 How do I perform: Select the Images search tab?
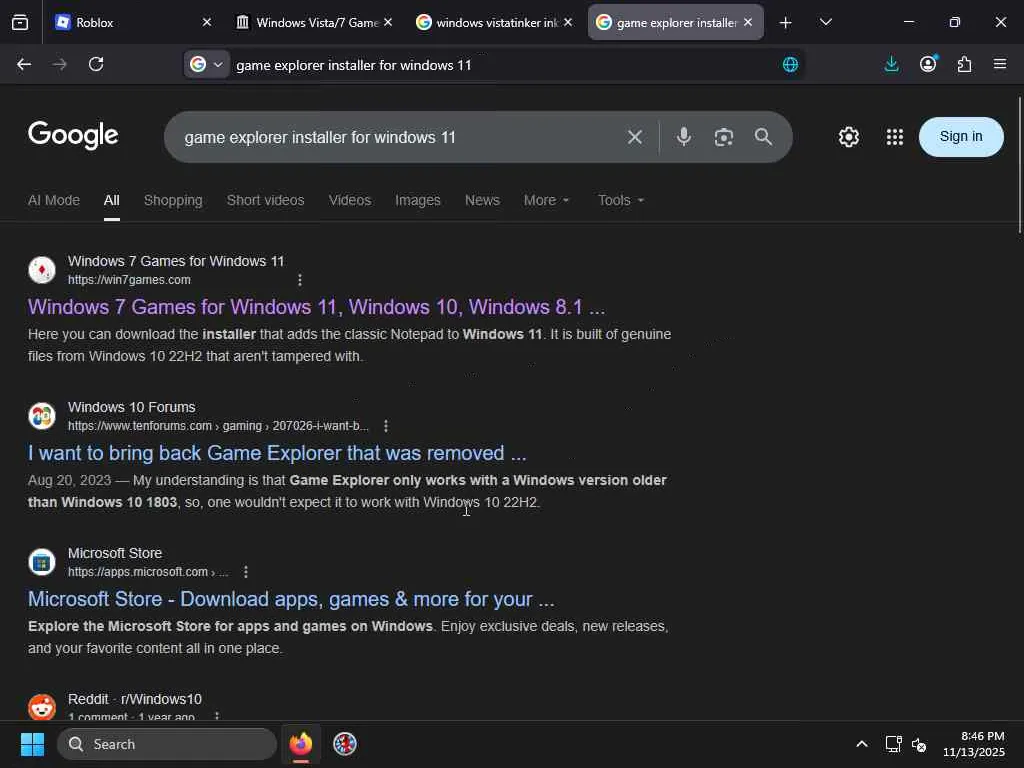click(417, 200)
